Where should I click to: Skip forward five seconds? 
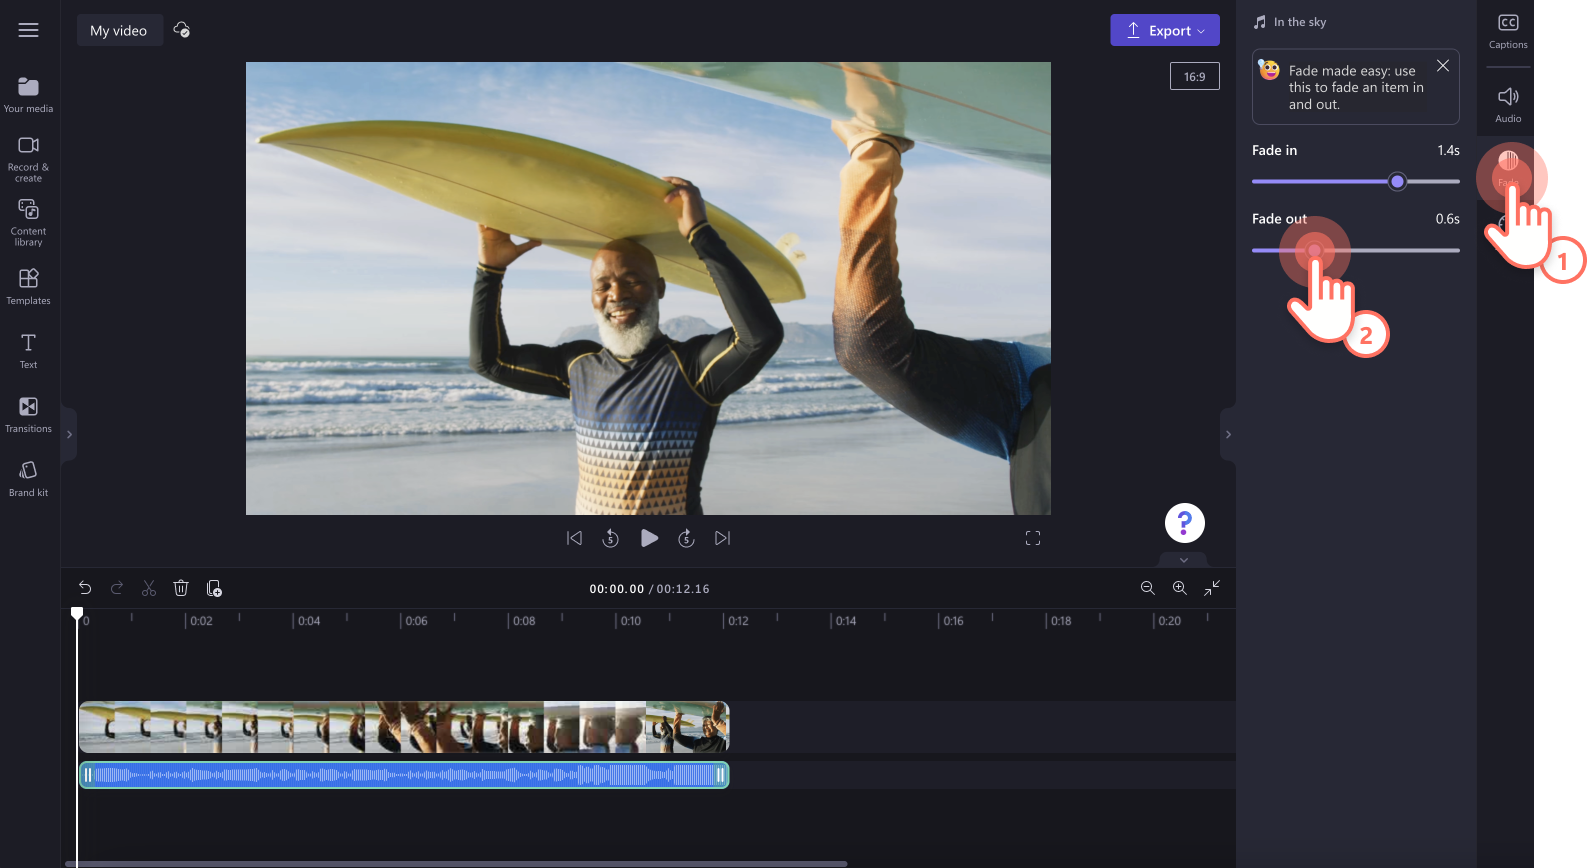(686, 538)
